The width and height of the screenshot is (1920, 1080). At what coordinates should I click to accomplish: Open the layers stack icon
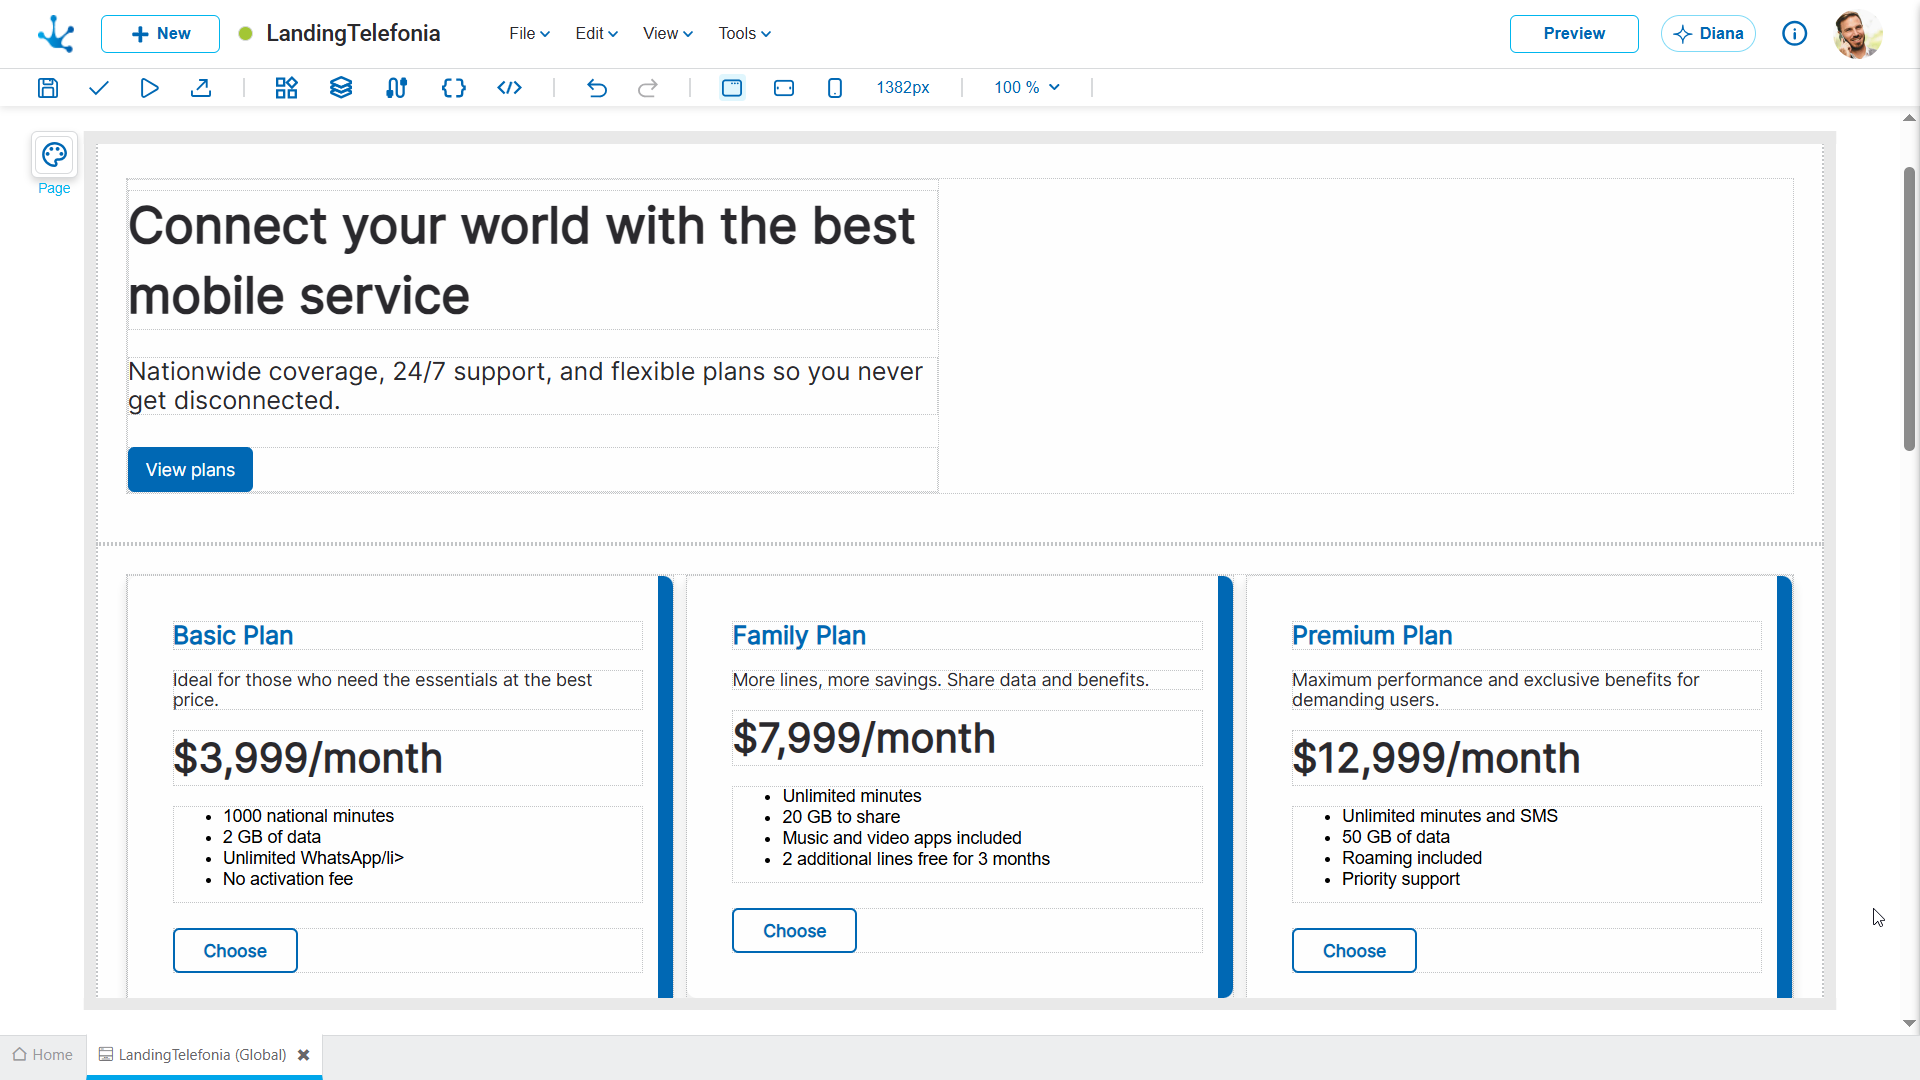click(341, 88)
